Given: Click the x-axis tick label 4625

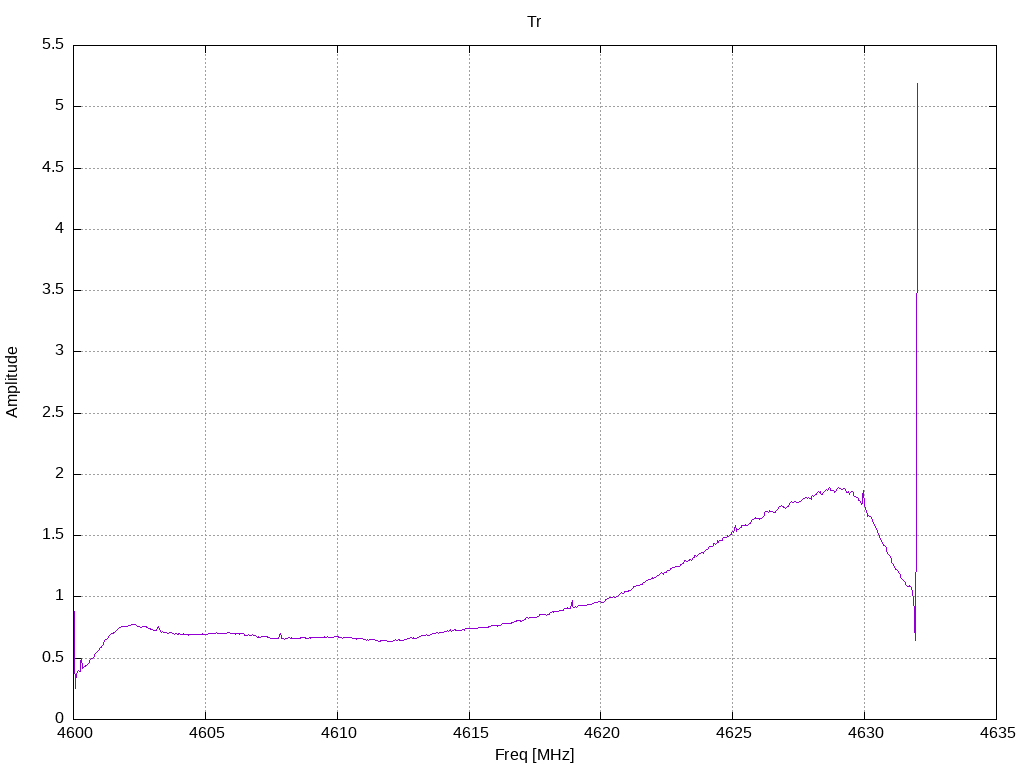Looking at the screenshot, I should pos(733,733).
